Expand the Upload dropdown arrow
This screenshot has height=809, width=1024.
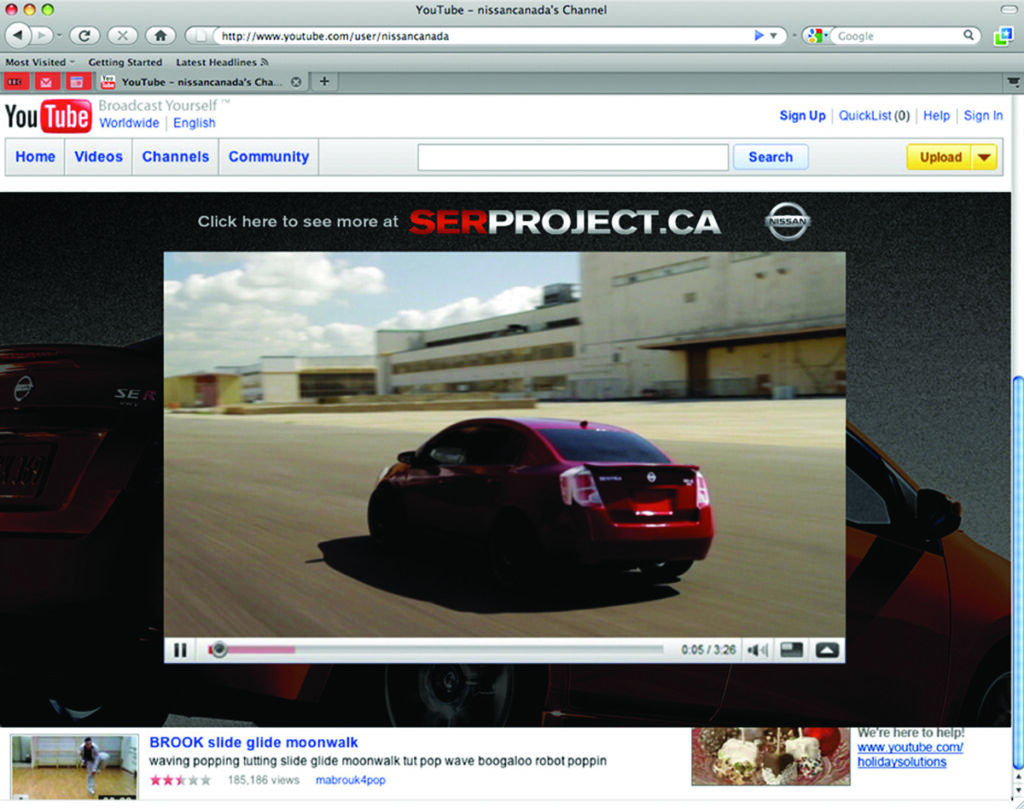tap(984, 157)
